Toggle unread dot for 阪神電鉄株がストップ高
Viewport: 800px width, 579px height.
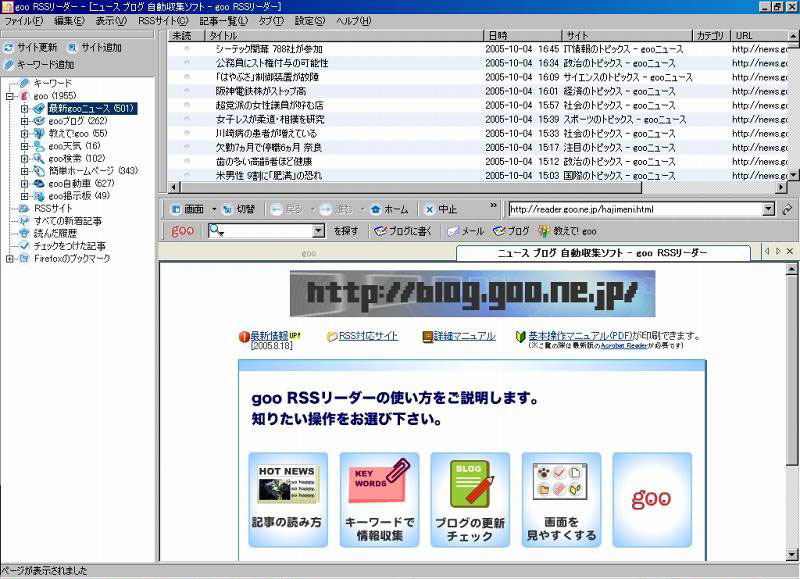187,91
